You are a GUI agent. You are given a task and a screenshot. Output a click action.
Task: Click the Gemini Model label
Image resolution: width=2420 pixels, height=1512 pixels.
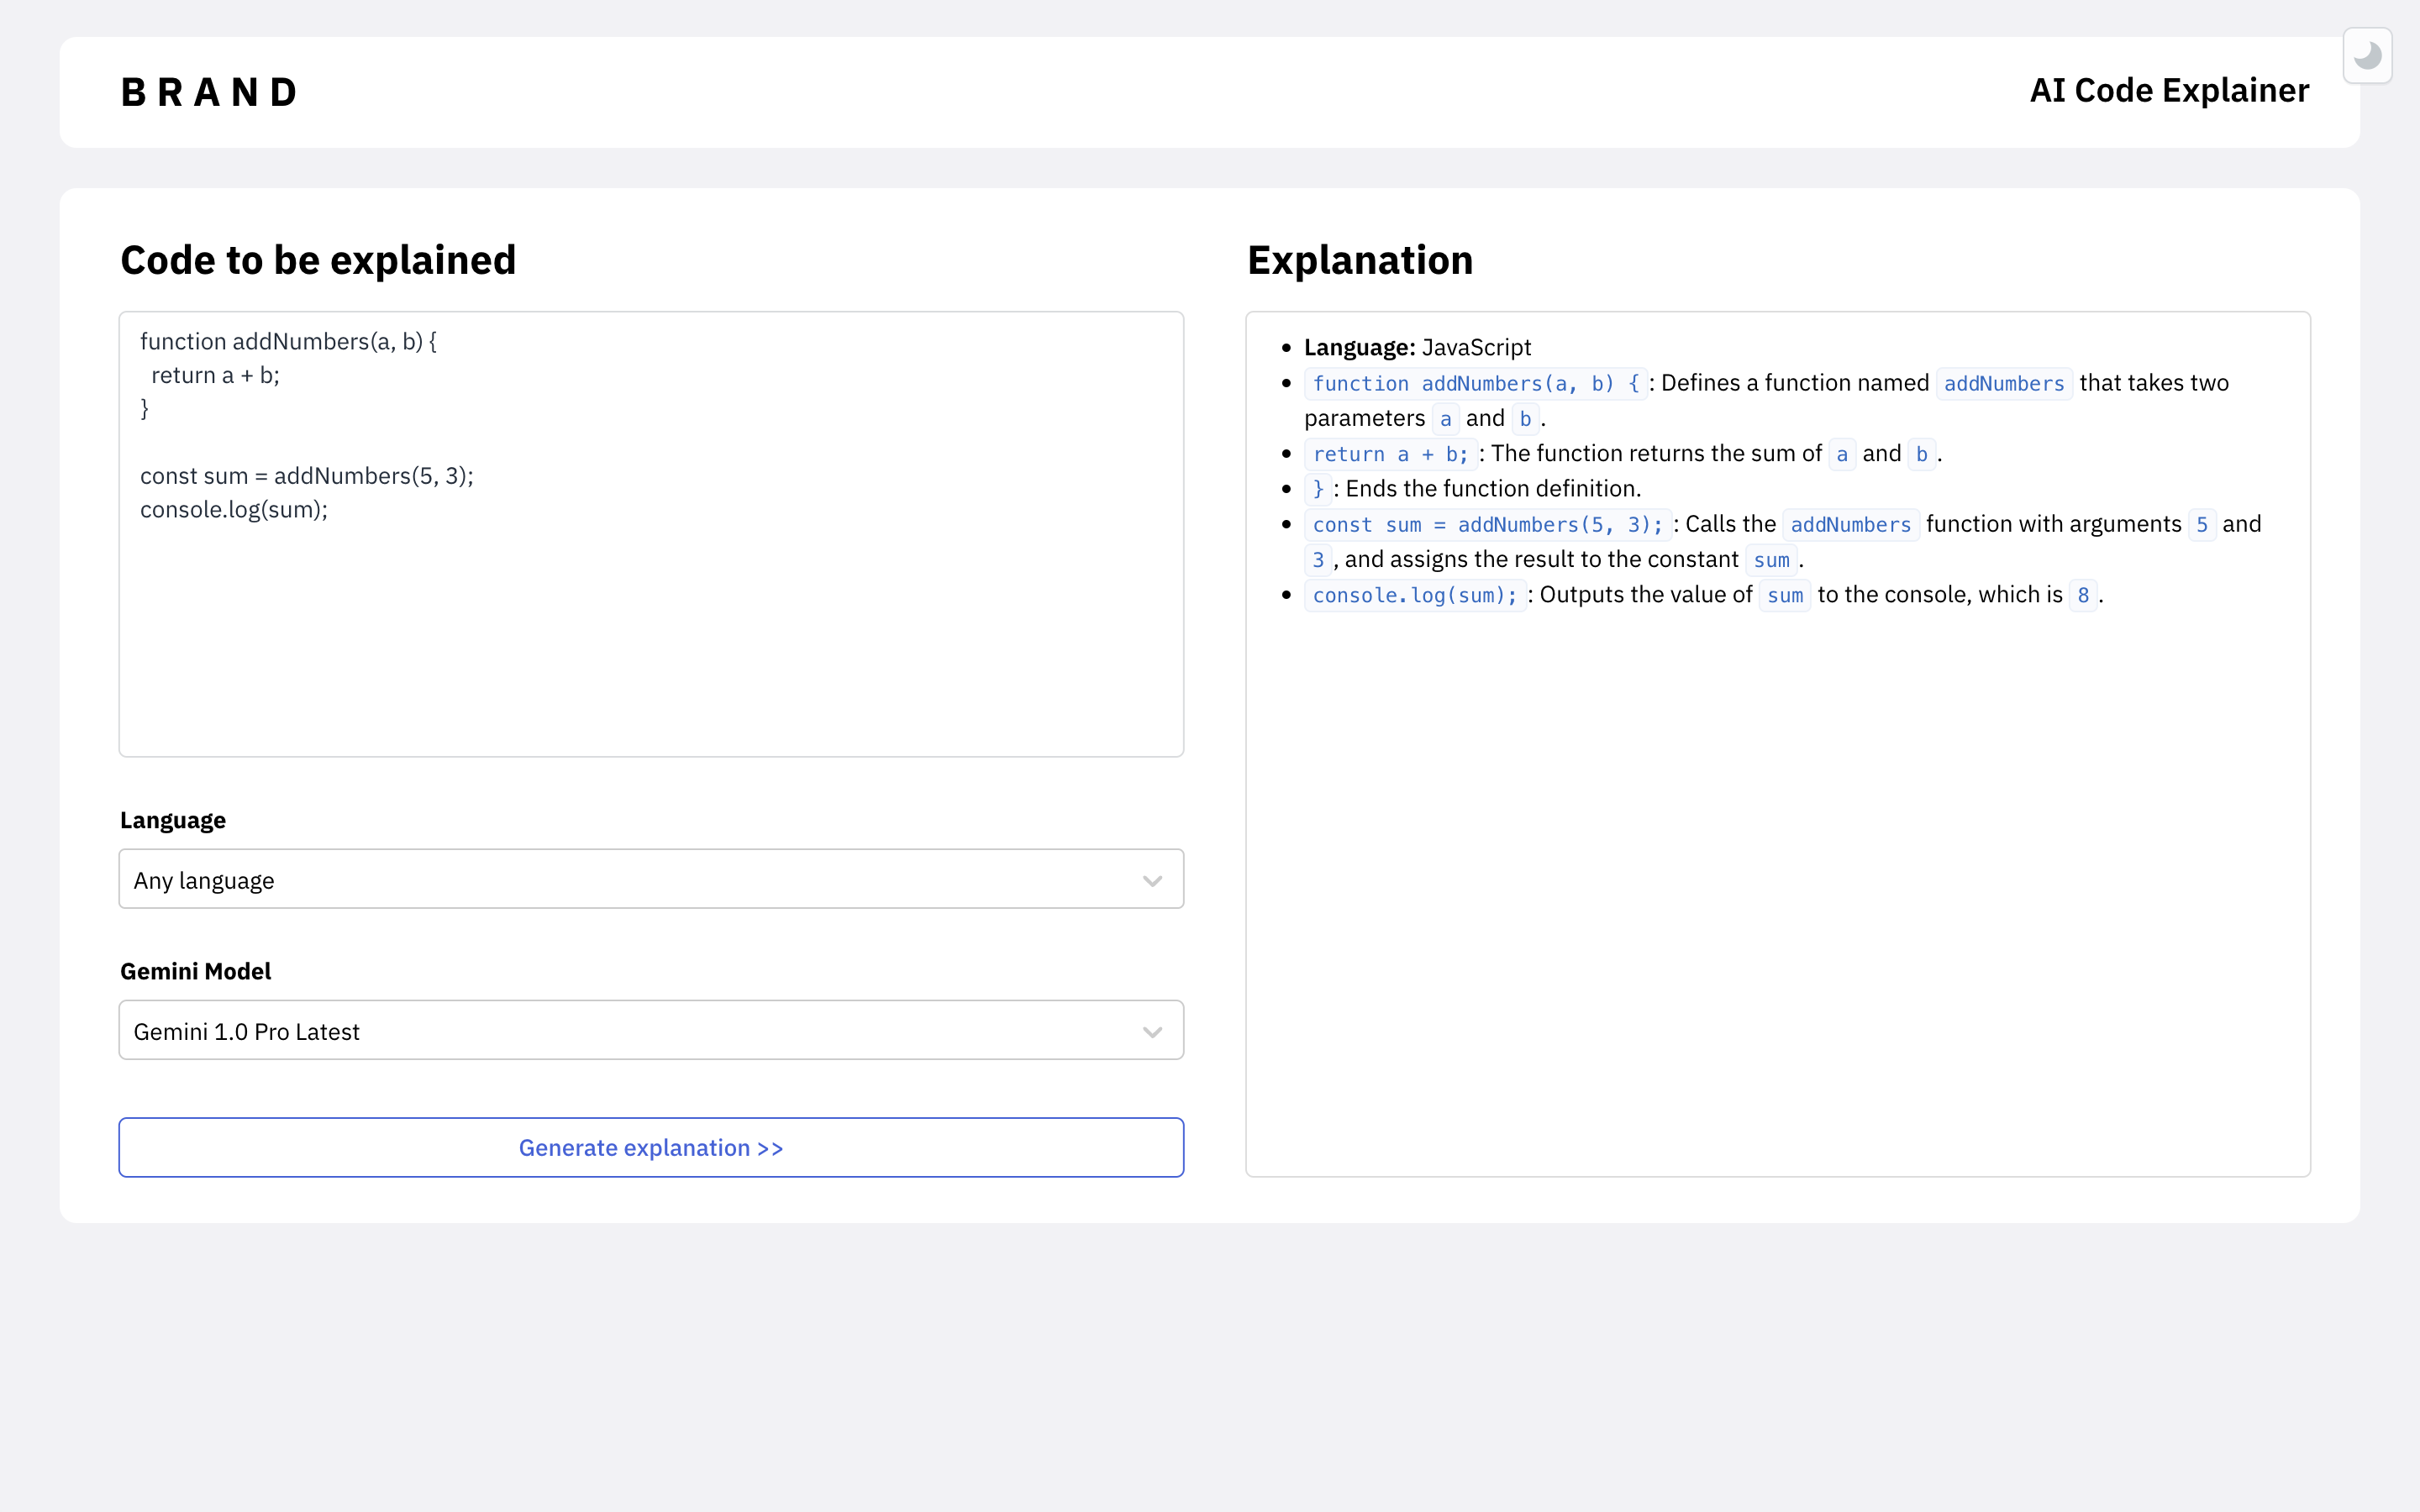pyautogui.click(x=196, y=971)
